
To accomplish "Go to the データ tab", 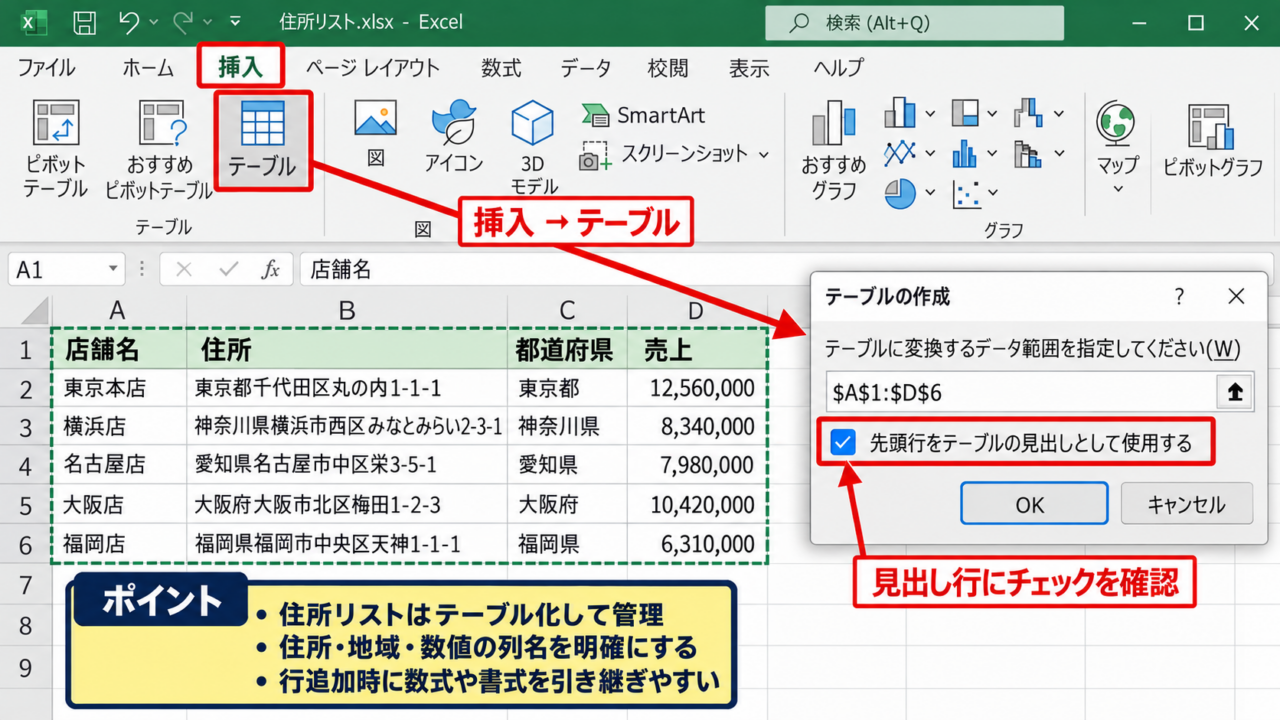I will click(585, 68).
